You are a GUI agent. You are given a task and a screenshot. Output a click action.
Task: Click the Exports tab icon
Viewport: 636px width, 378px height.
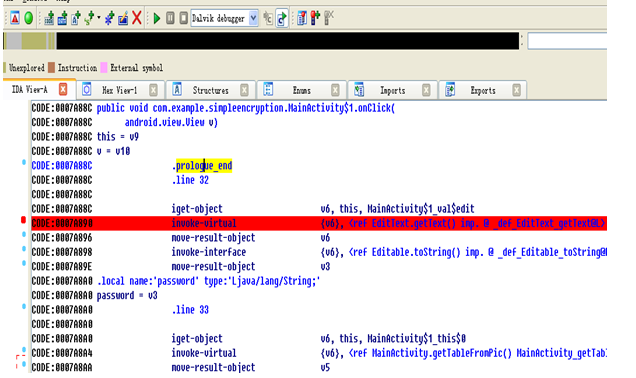tap(450, 90)
